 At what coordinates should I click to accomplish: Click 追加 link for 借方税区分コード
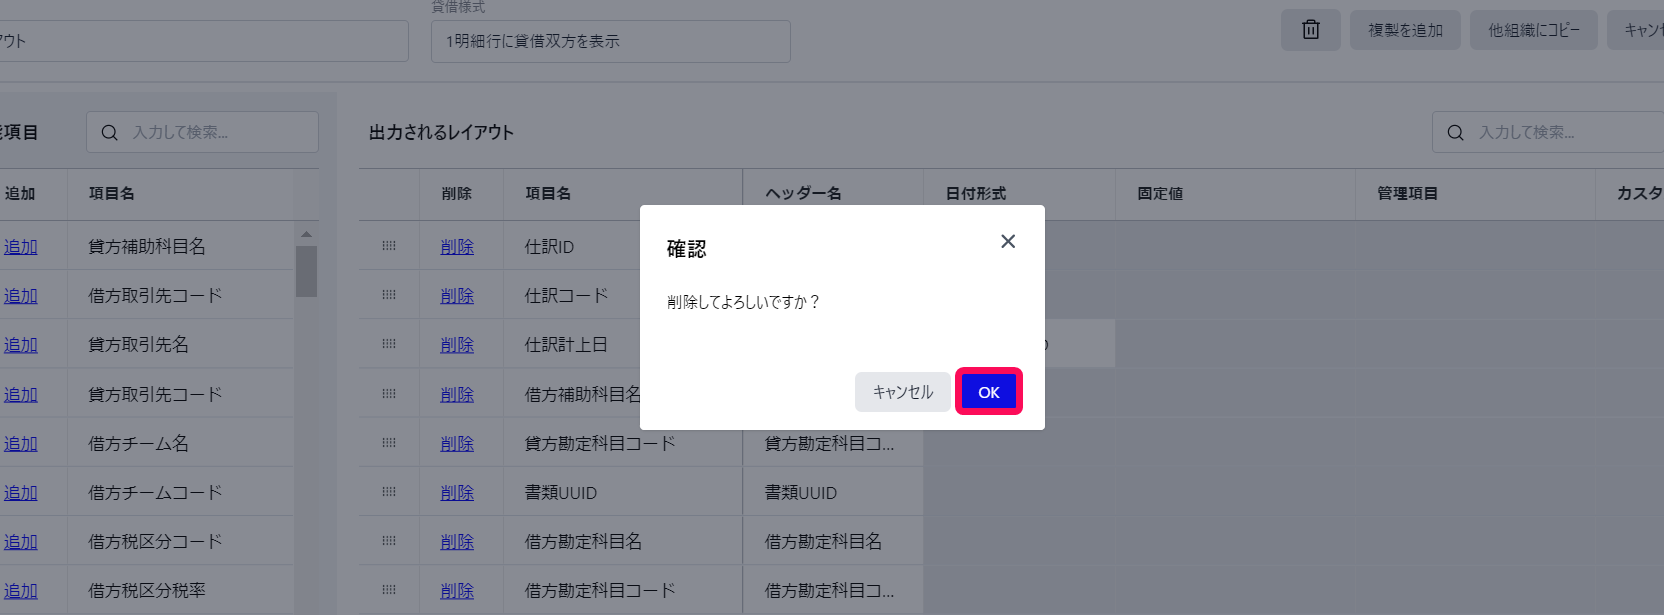tap(20, 541)
